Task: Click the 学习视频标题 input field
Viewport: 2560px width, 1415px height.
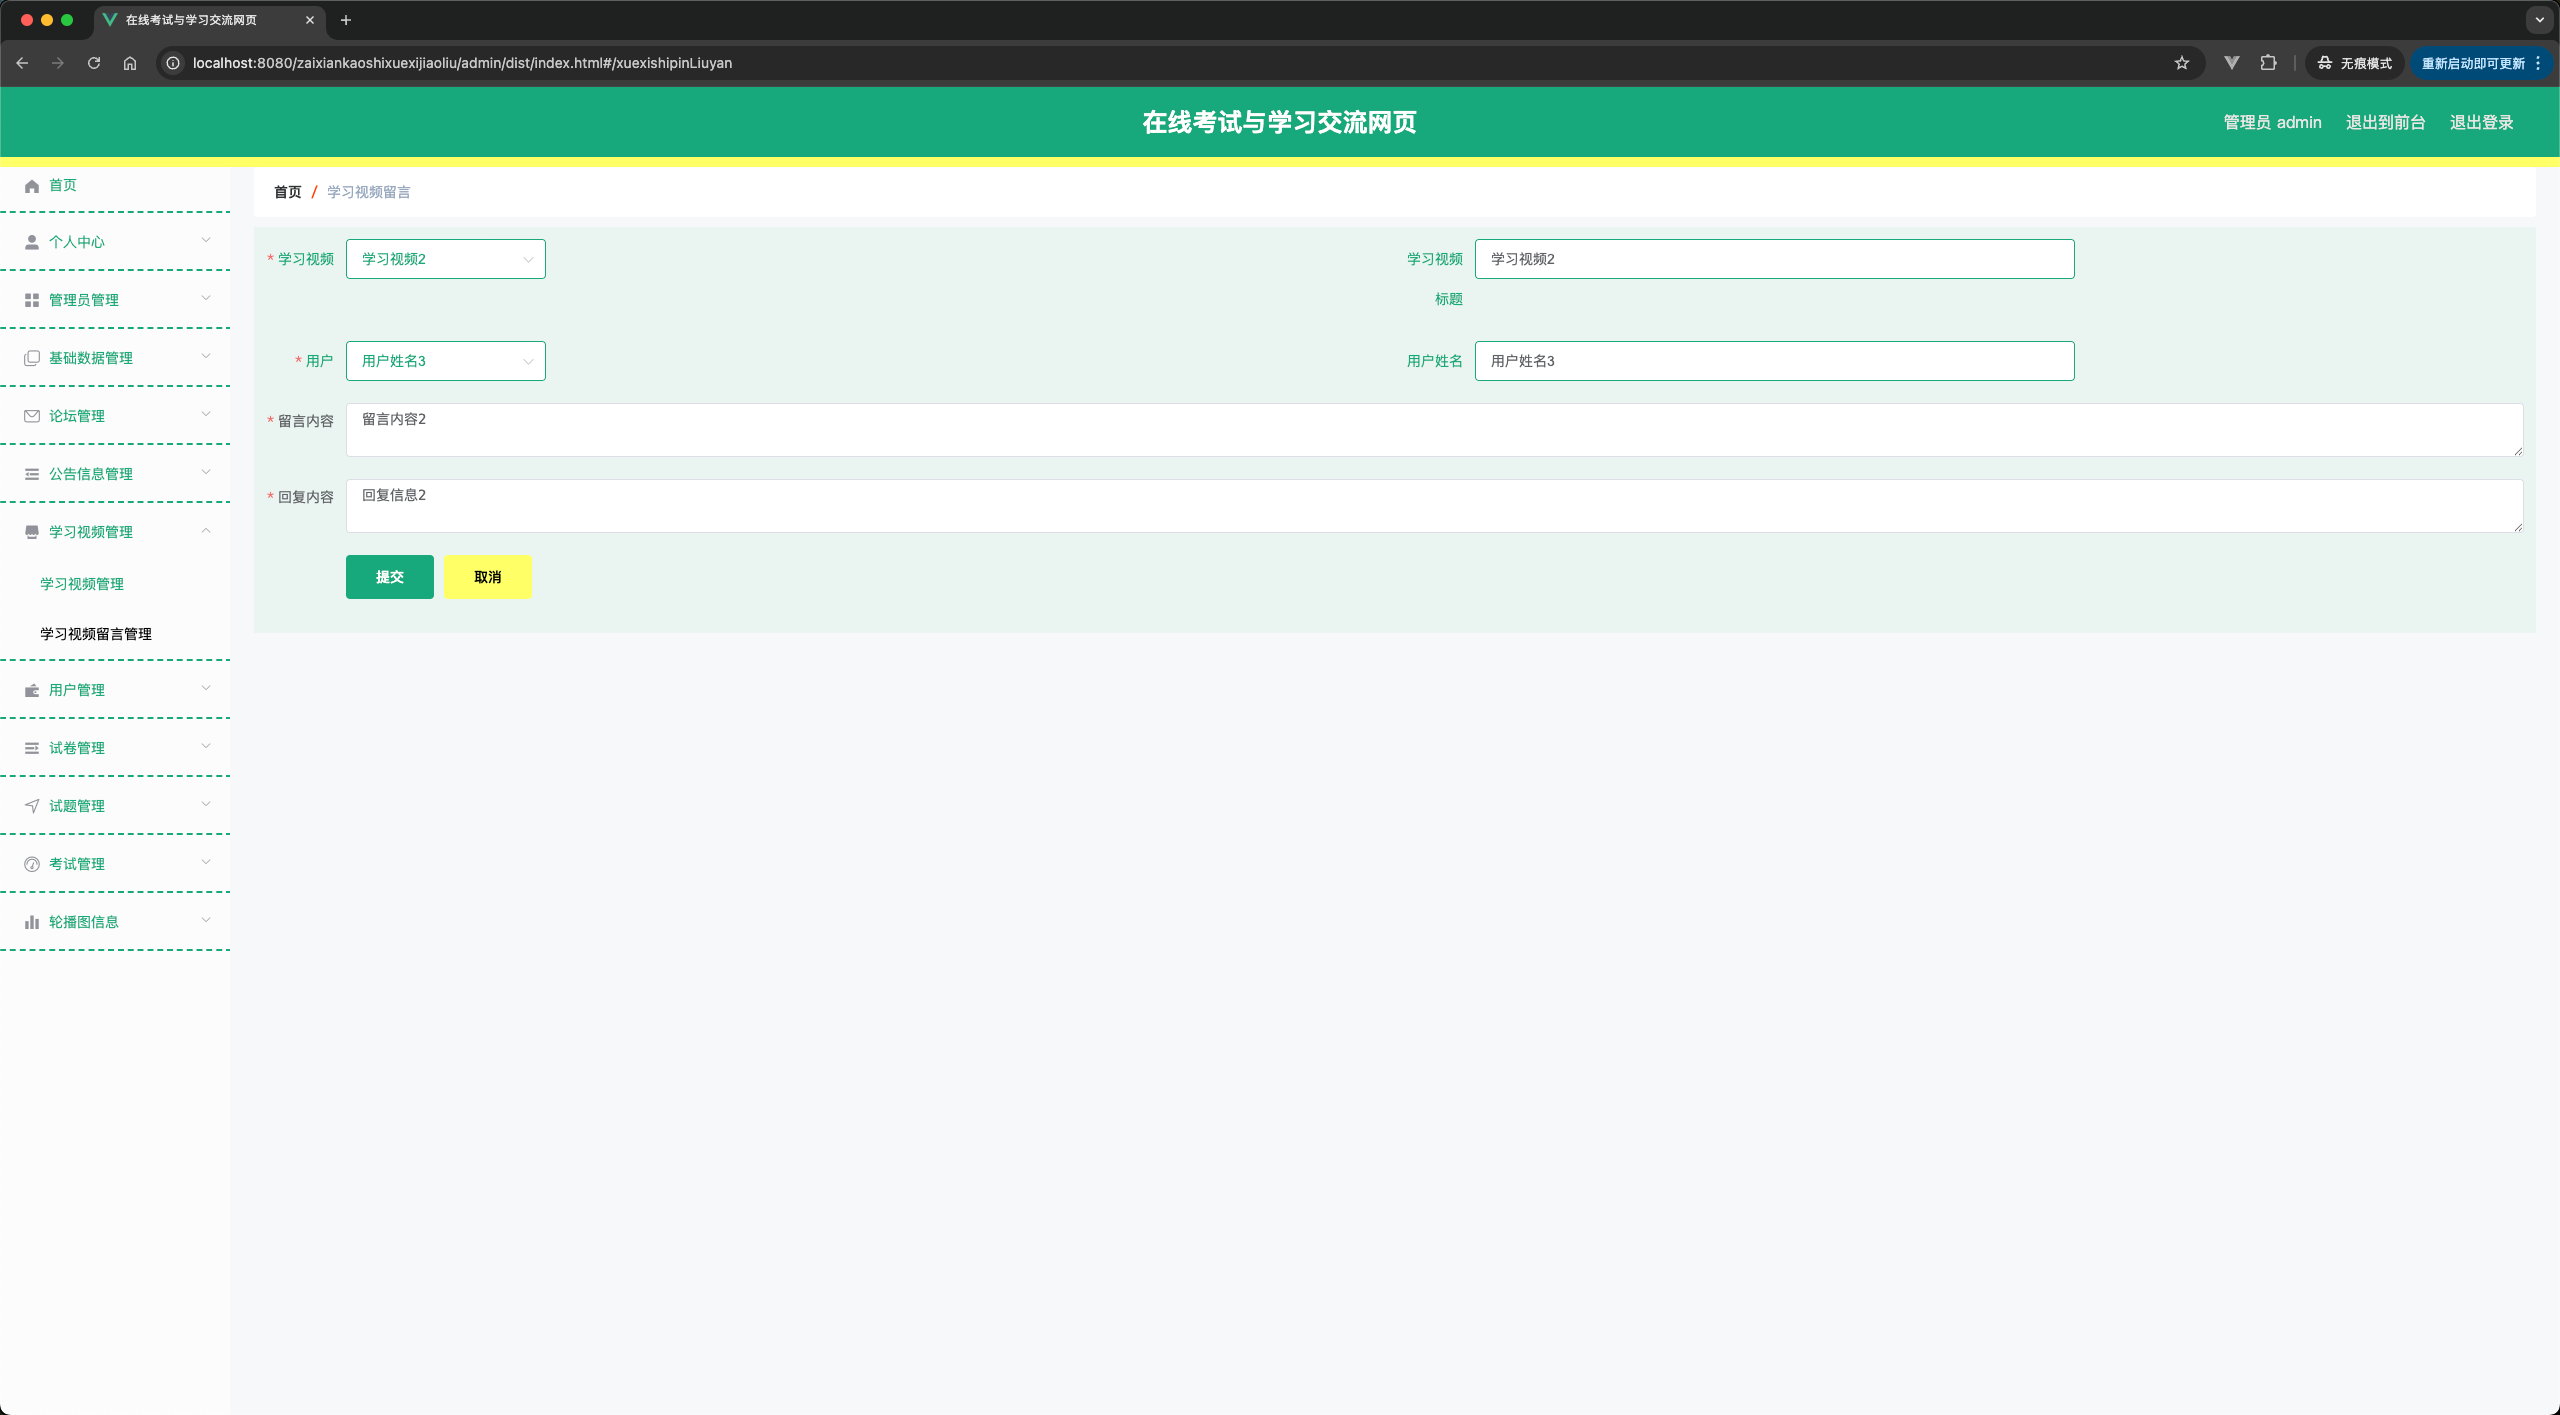Action: [1774, 259]
